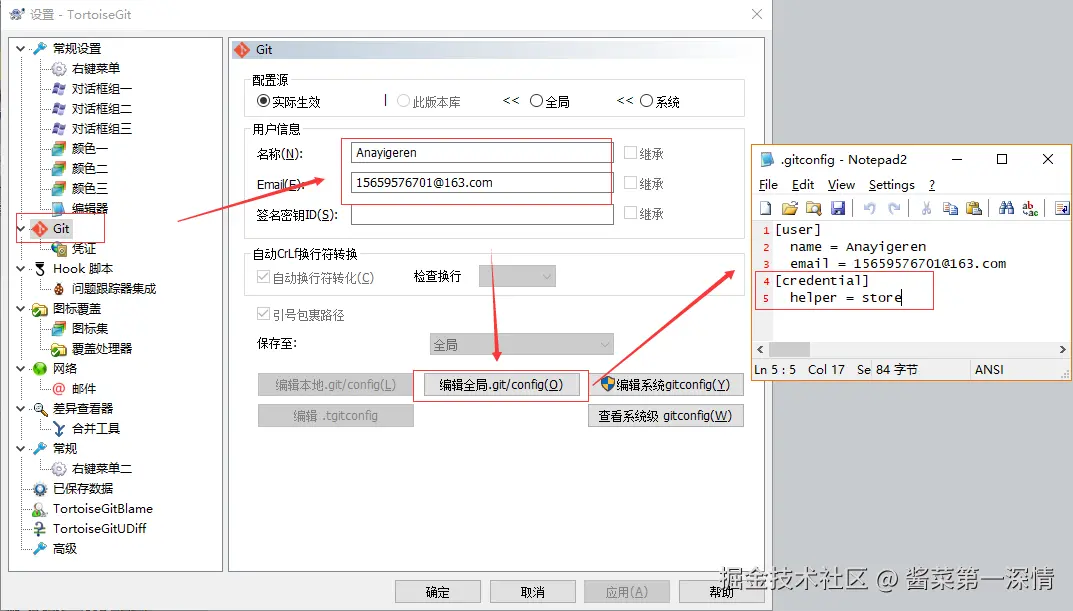1073x611 pixels.
Task: Open the 保存至 全局 dropdown
Action: tap(521, 344)
